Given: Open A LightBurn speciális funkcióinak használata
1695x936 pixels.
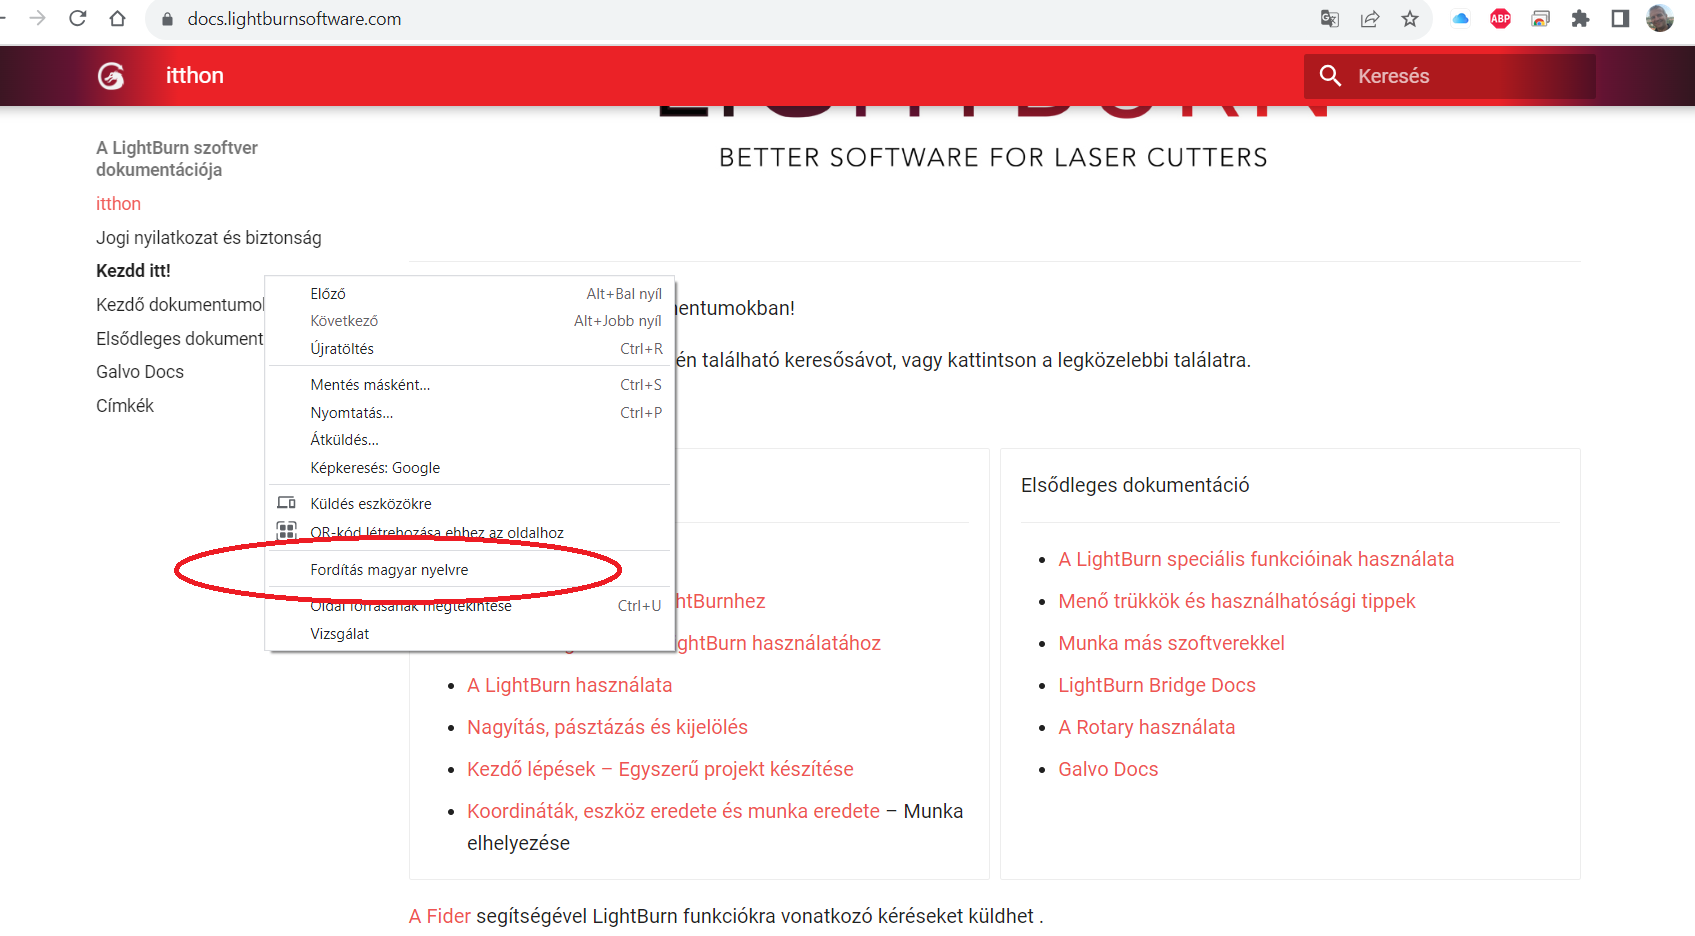Looking at the screenshot, I should click(1256, 559).
